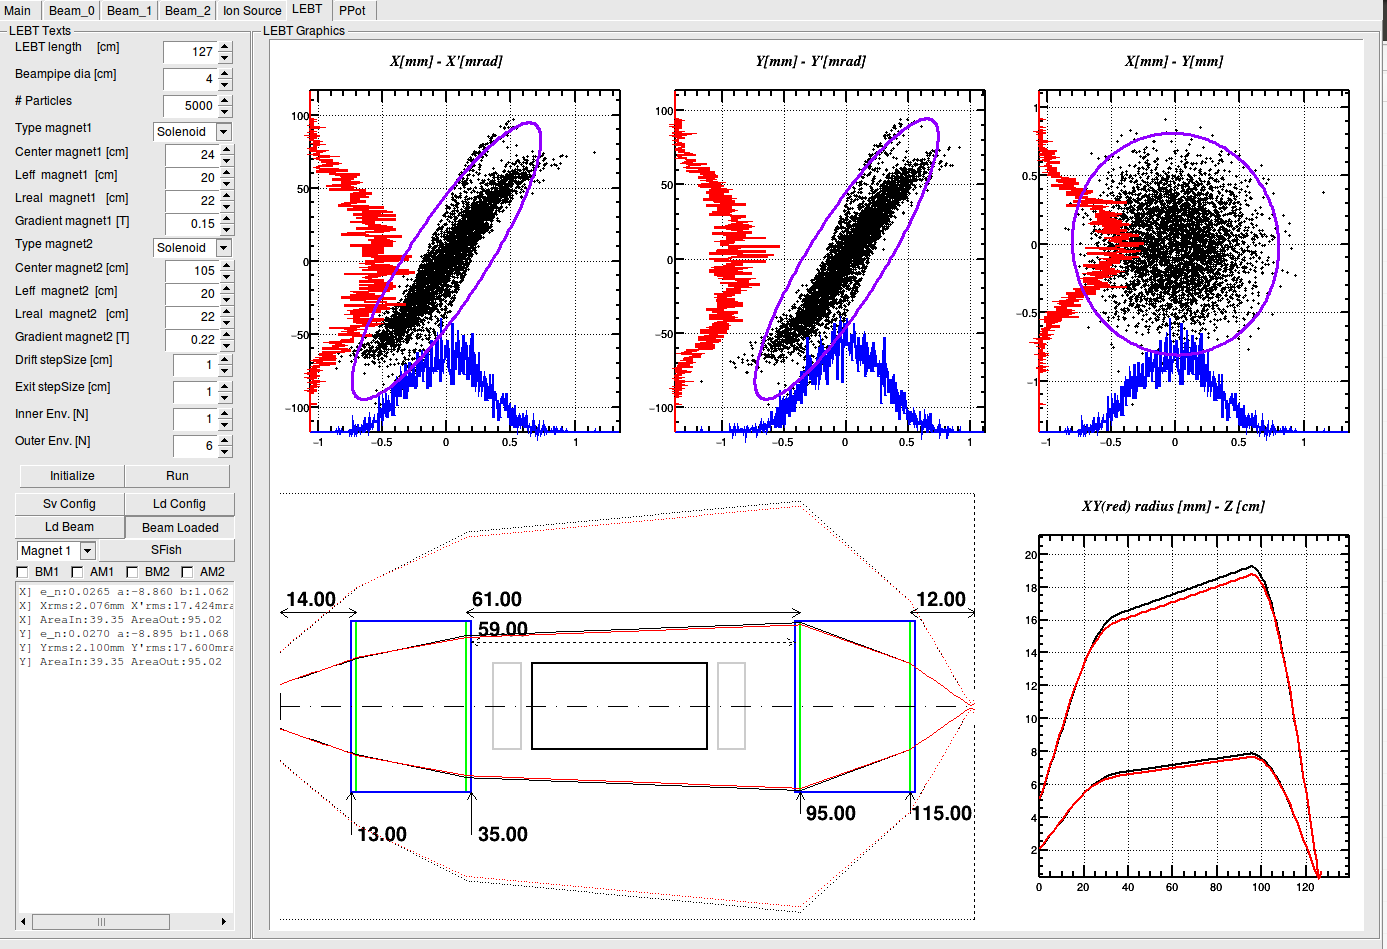Image resolution: width=1387 pixels, height=949 pixels.
Task: Lower Gradient magnet2 with the down arrow
Action: coord(227,345)
